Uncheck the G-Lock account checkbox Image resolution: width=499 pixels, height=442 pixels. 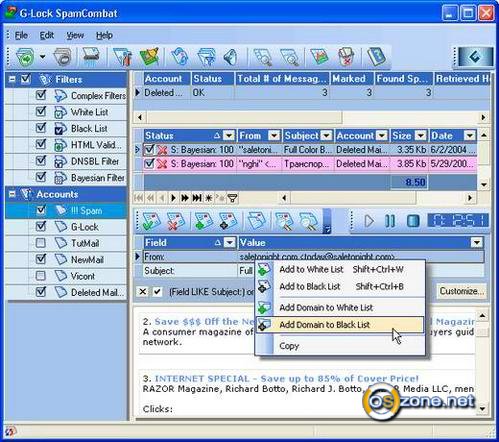point(41,226)
